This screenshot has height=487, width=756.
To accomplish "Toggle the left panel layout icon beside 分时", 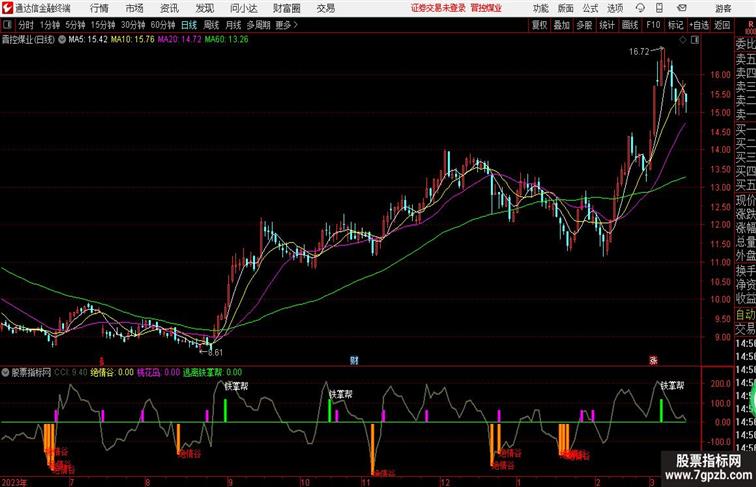I will click(7, 25).
